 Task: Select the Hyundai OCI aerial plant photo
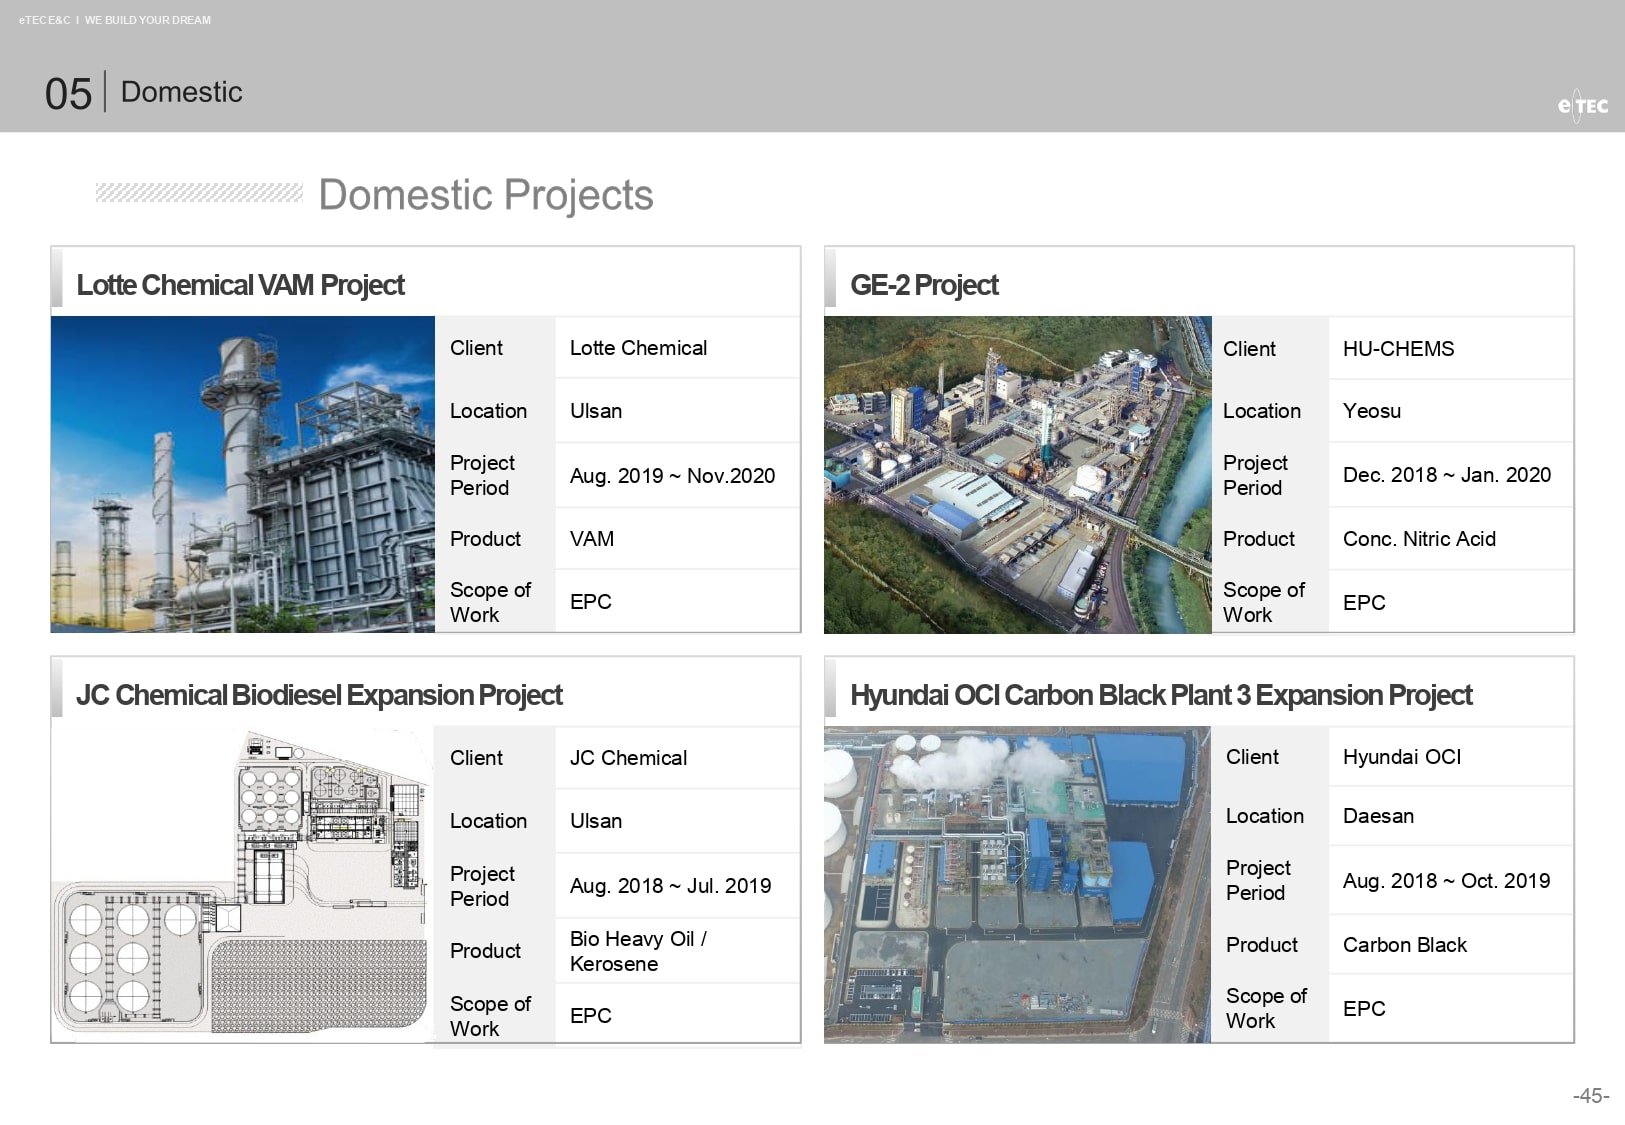pyautogui.click(x=1017, y=885)
